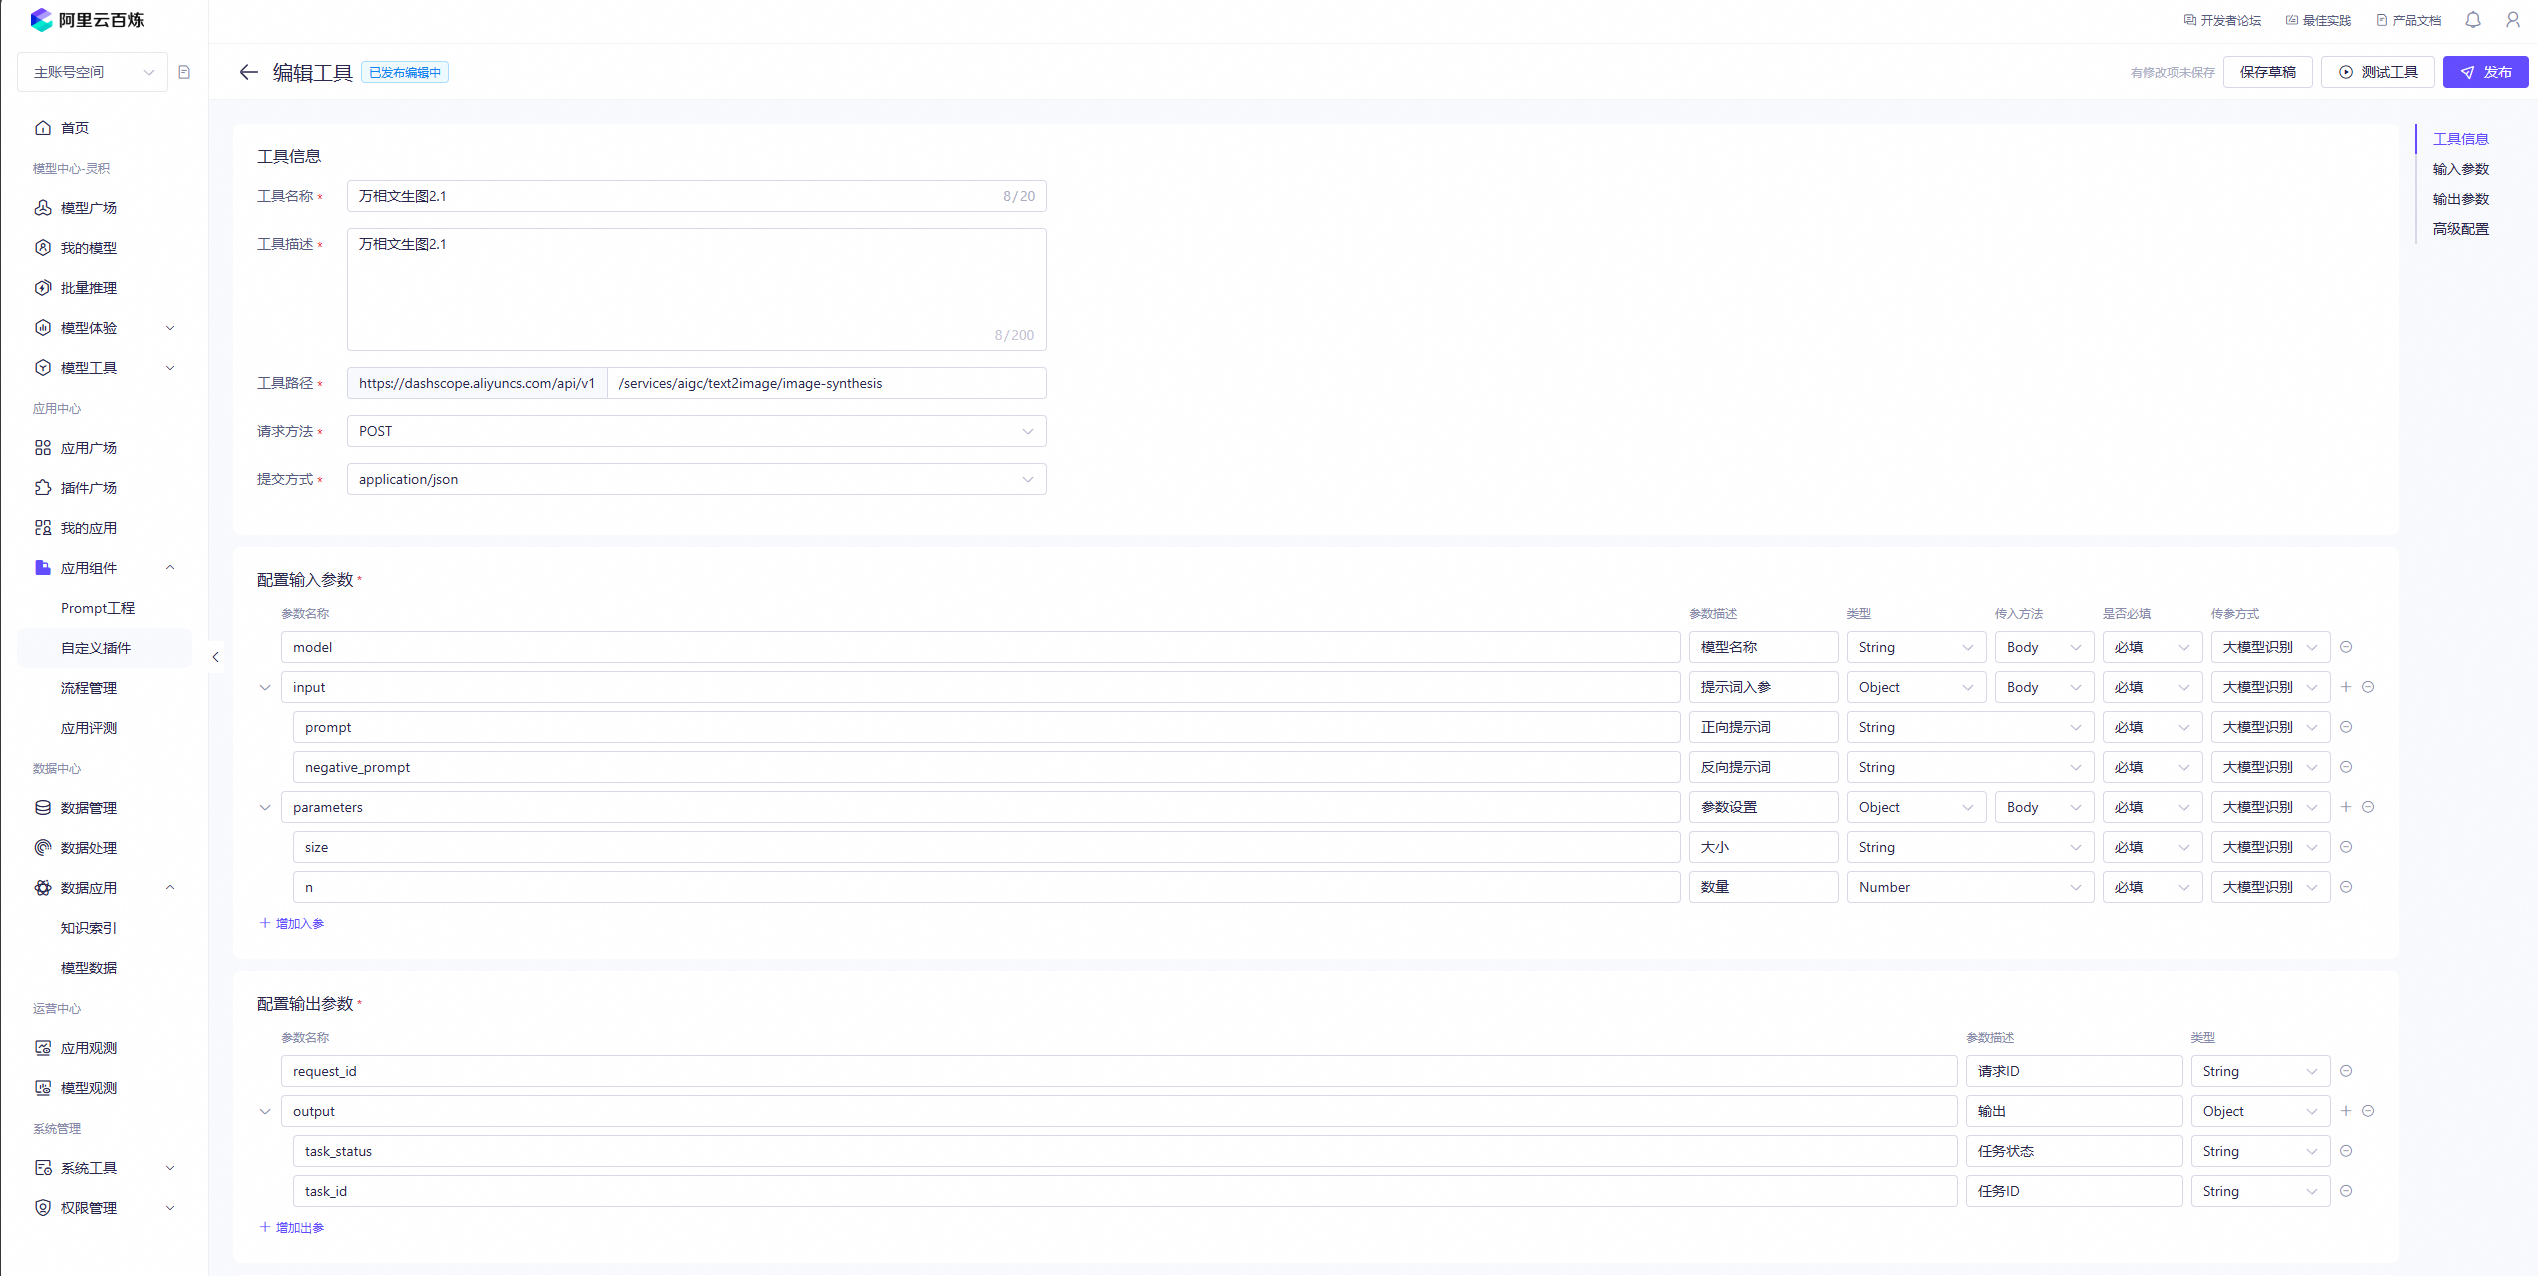Open type dropdown for the n parameter
This screenshot has width=2538, height=1276.
[1969, 887]
